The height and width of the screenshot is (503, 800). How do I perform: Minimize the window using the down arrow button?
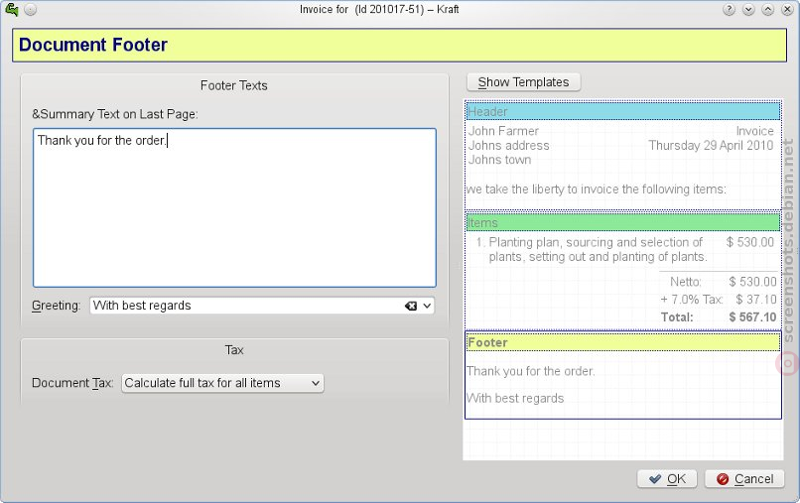tap(748, 10)
